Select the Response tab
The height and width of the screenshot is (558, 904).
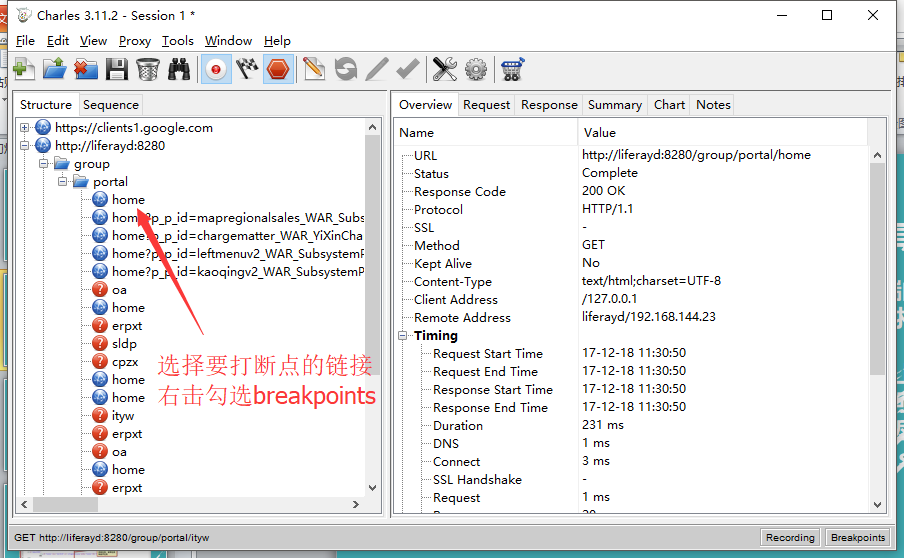549,105
